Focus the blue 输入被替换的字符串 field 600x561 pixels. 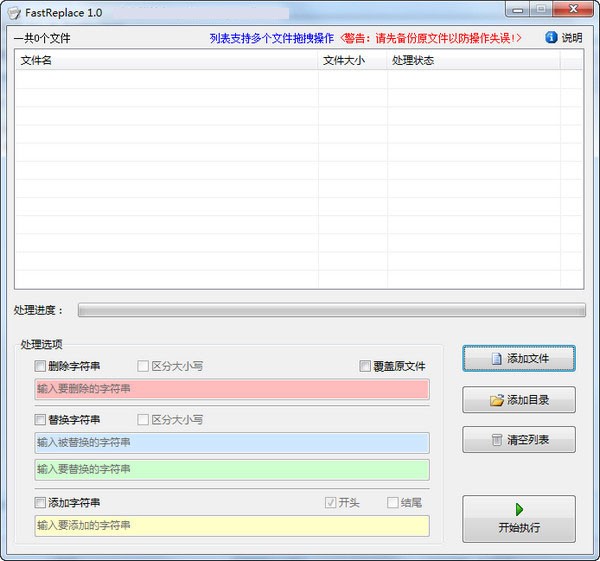[x=232, y=443]
